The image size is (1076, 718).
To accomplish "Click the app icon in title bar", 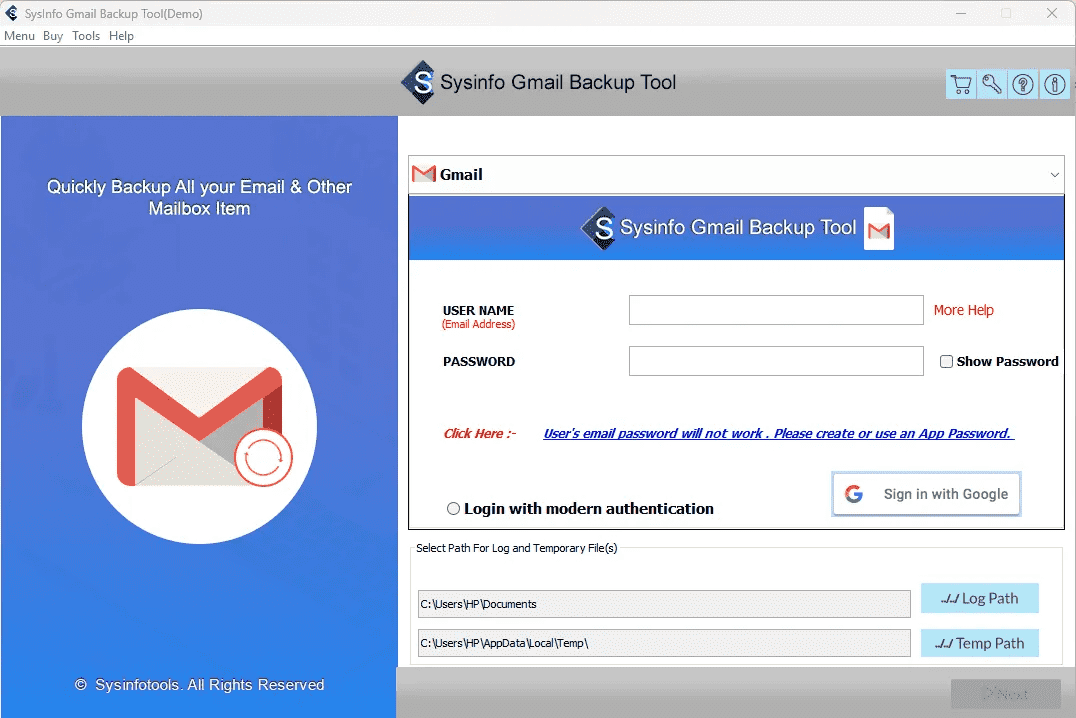I will pyautogui.click(x=12, y=13).
